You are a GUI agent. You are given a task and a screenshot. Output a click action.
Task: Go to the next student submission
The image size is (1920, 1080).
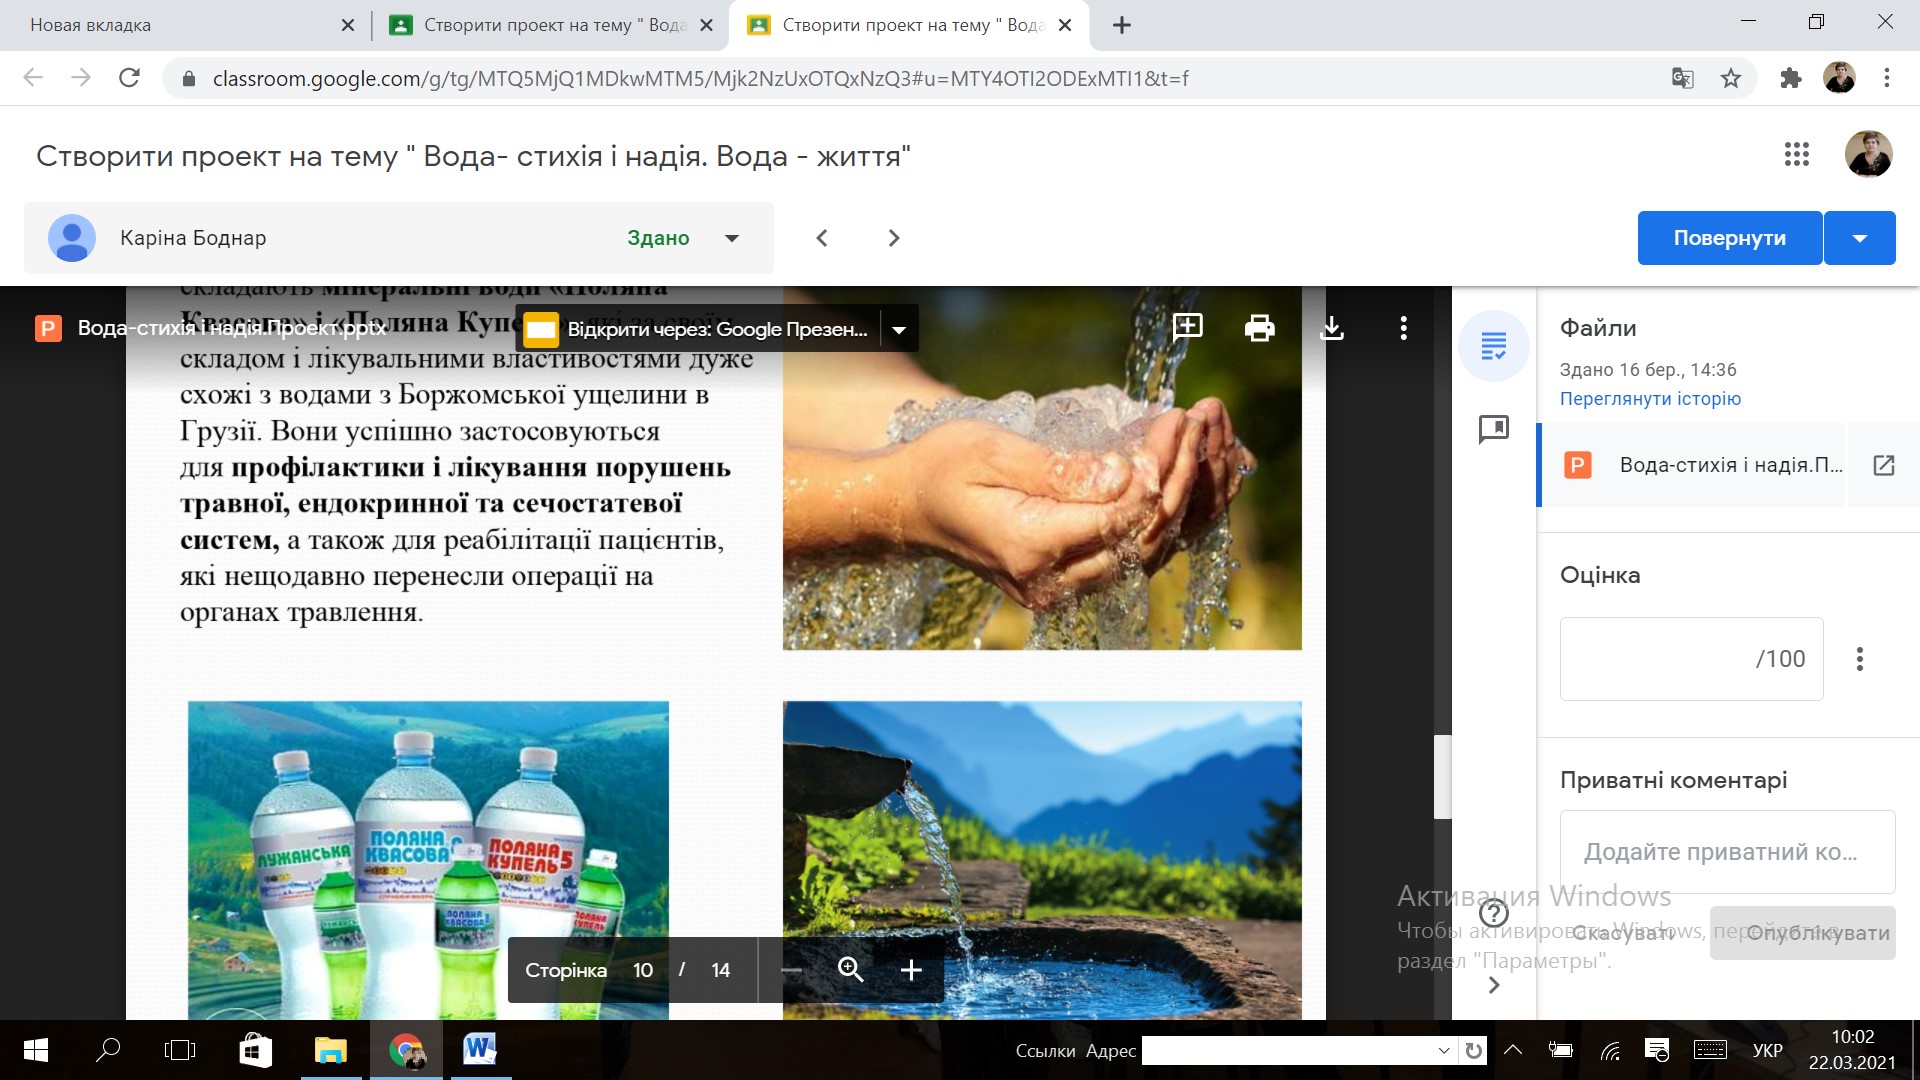tap(894, 238)
